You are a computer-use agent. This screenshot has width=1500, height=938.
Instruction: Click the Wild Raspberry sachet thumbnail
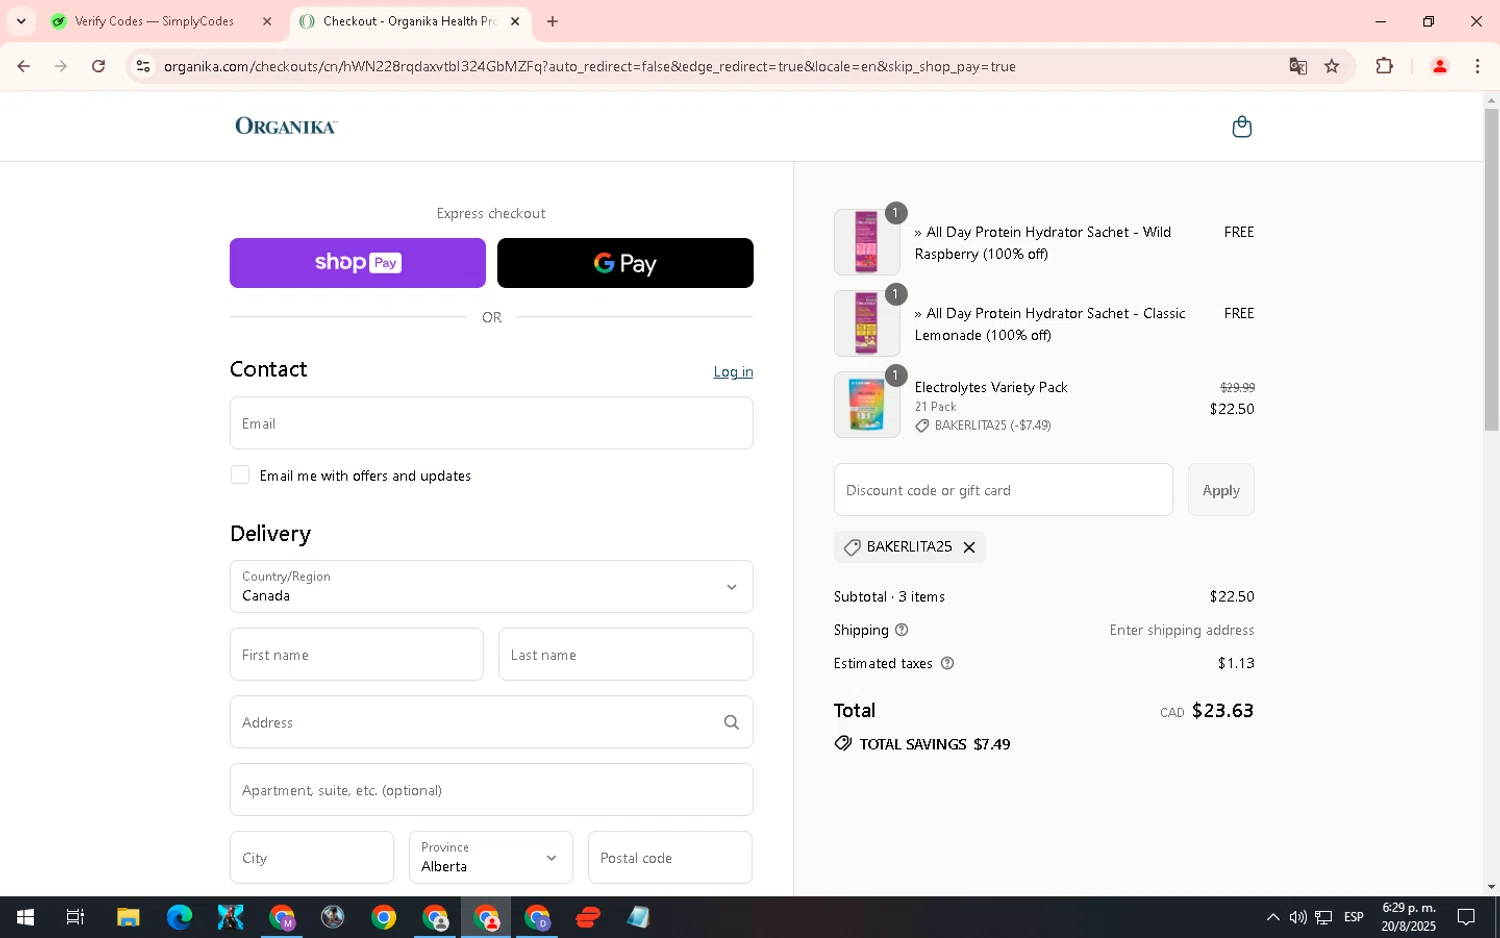(x=867, y=242)
